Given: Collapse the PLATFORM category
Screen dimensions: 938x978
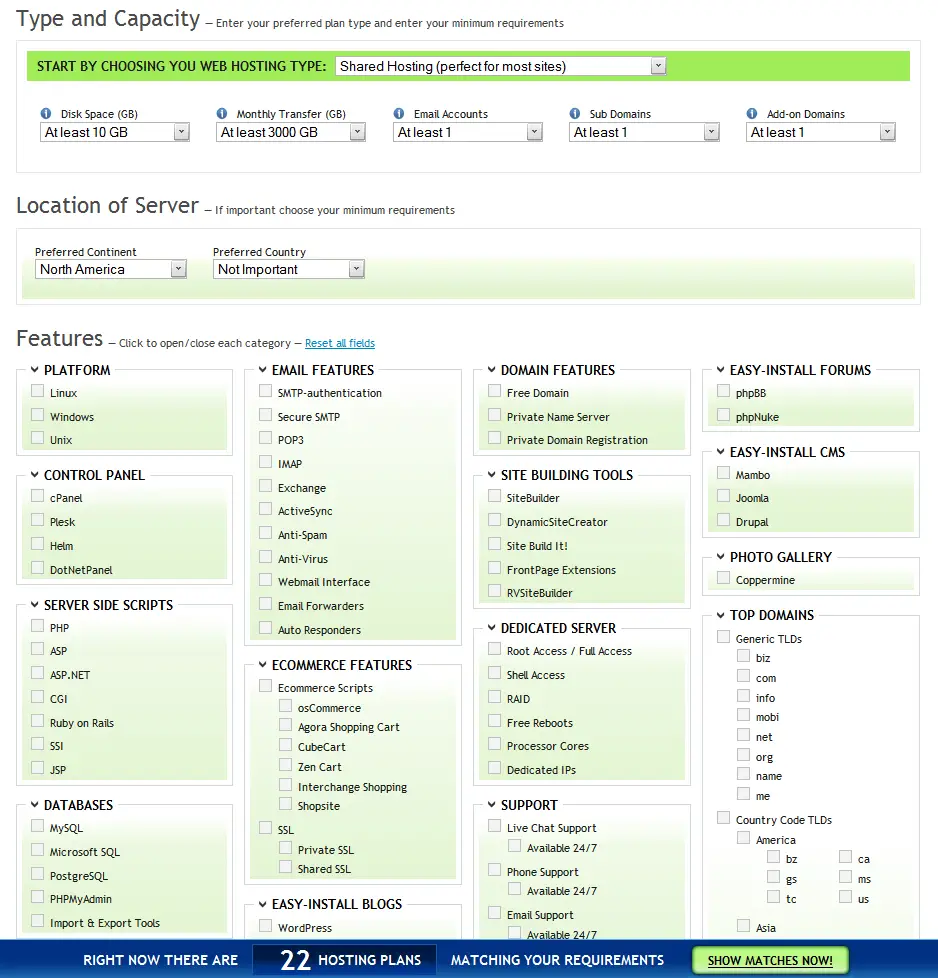Looking at the screenshot, I should click(35, 370).
